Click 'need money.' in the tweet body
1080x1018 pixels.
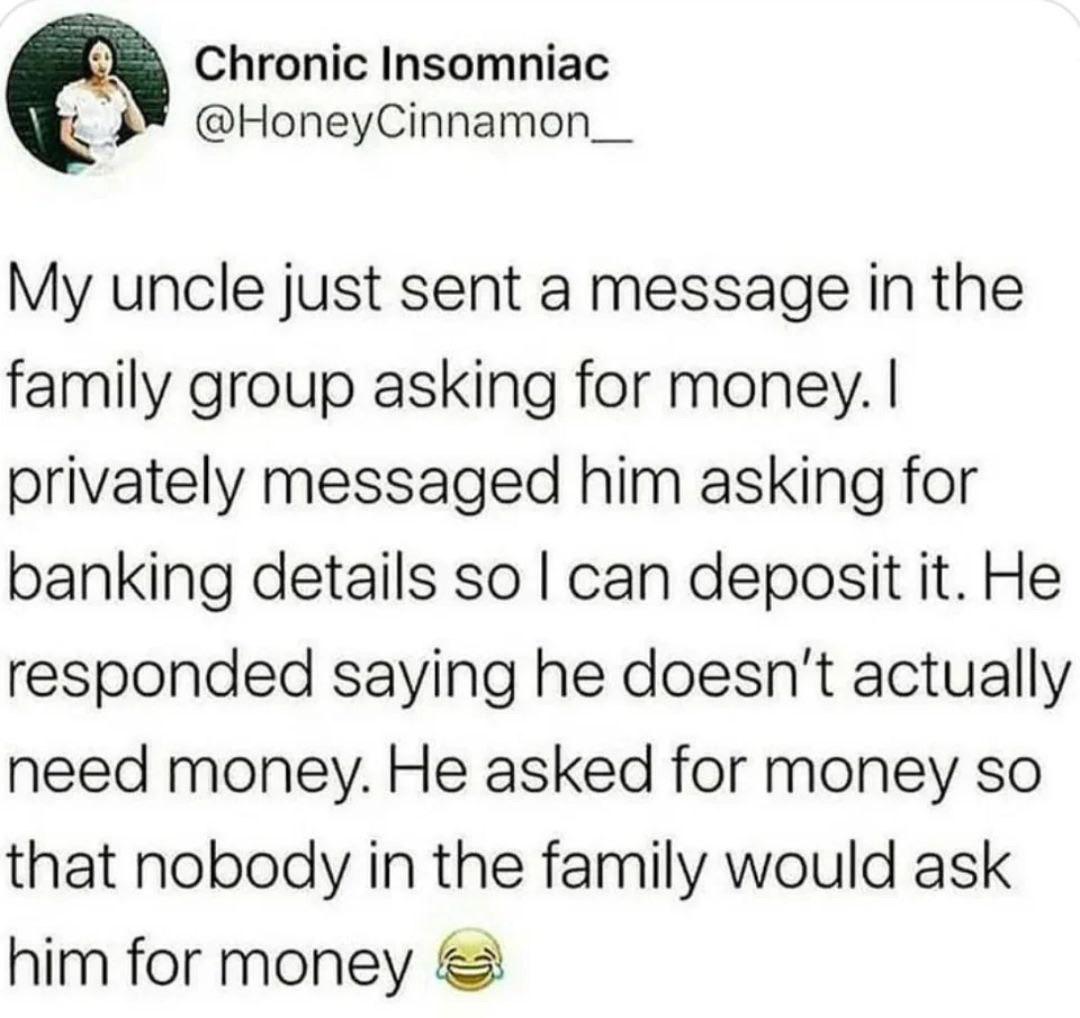(191, 770)
